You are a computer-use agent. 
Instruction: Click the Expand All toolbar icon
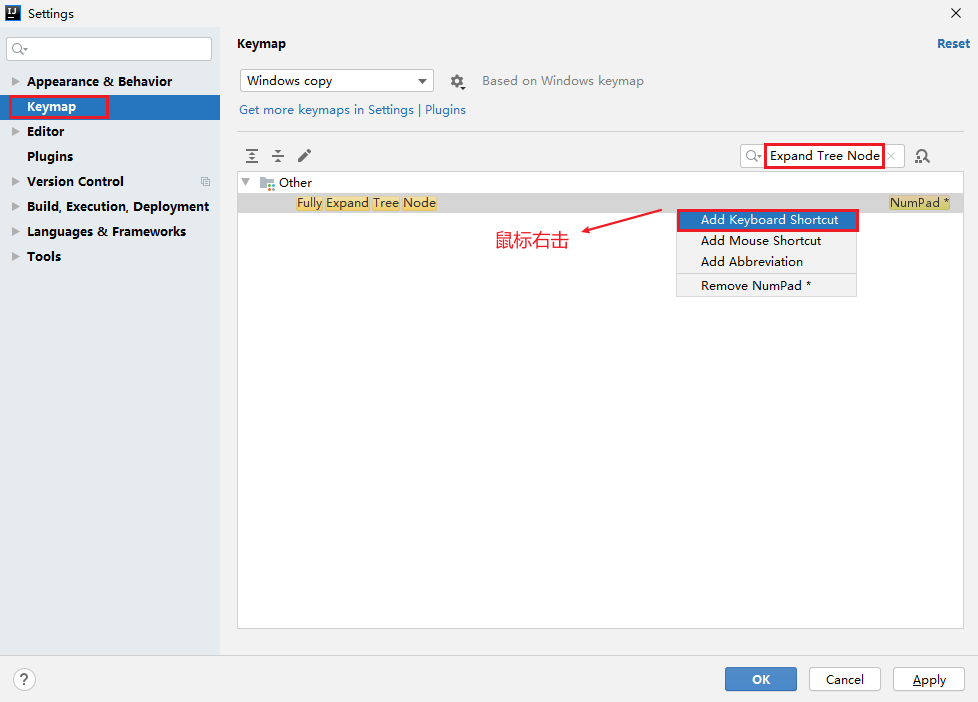point(252,156)
